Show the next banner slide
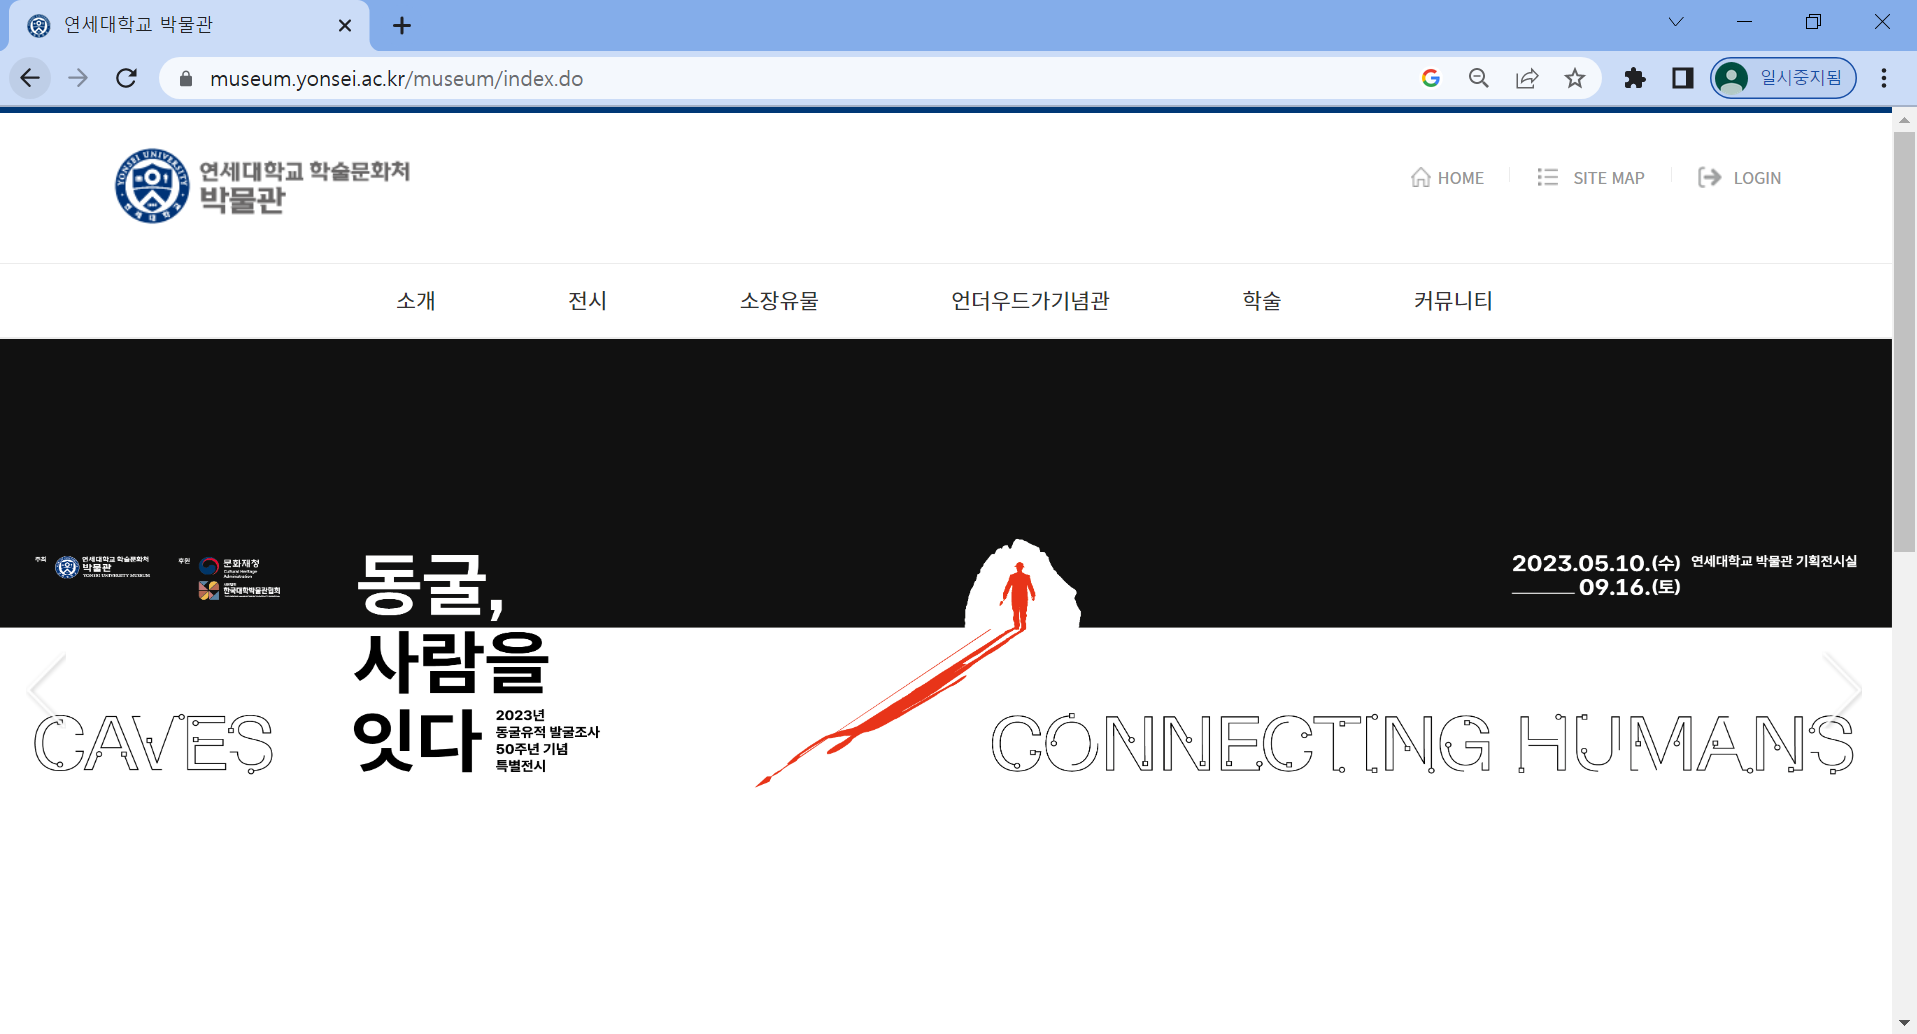The width and height of the screenshot is (1917, 1034). (x=1842, y=689)
